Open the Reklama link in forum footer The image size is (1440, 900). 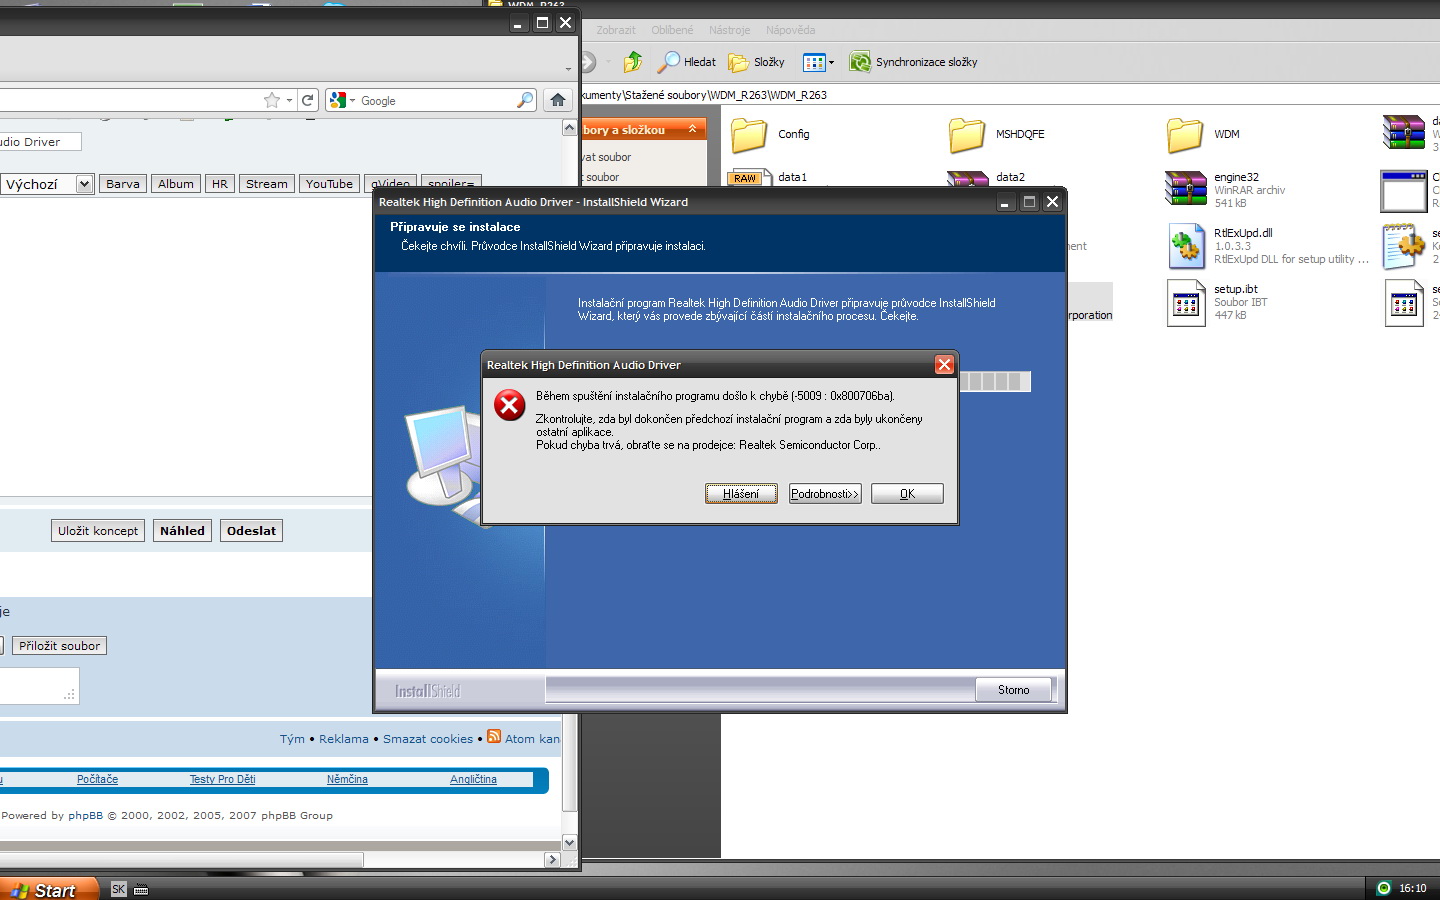click(x=344, y=739)
